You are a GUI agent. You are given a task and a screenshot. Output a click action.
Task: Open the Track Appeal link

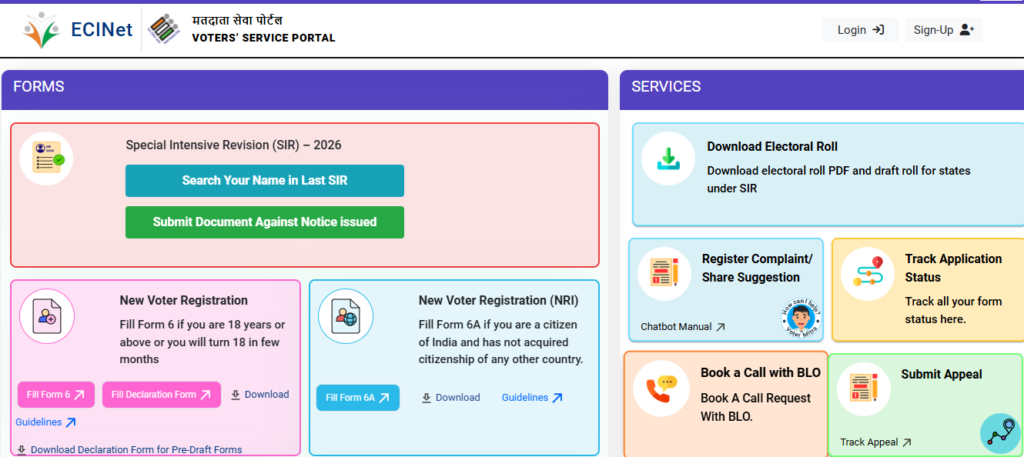[x=875, y=442]
